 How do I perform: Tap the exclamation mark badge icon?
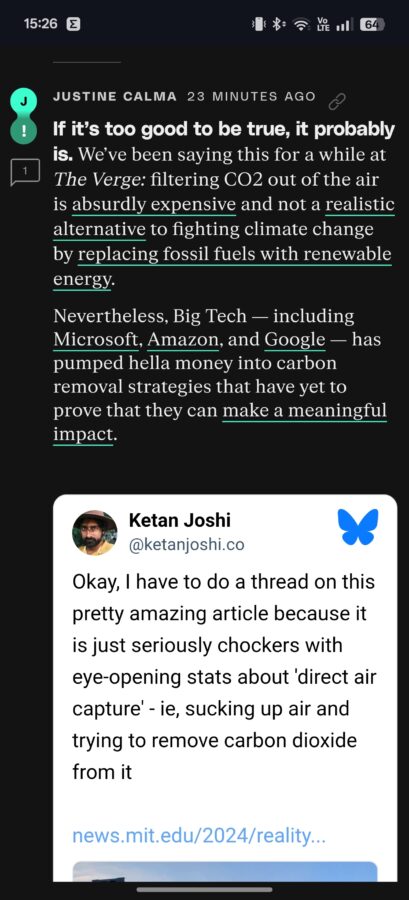24,130
